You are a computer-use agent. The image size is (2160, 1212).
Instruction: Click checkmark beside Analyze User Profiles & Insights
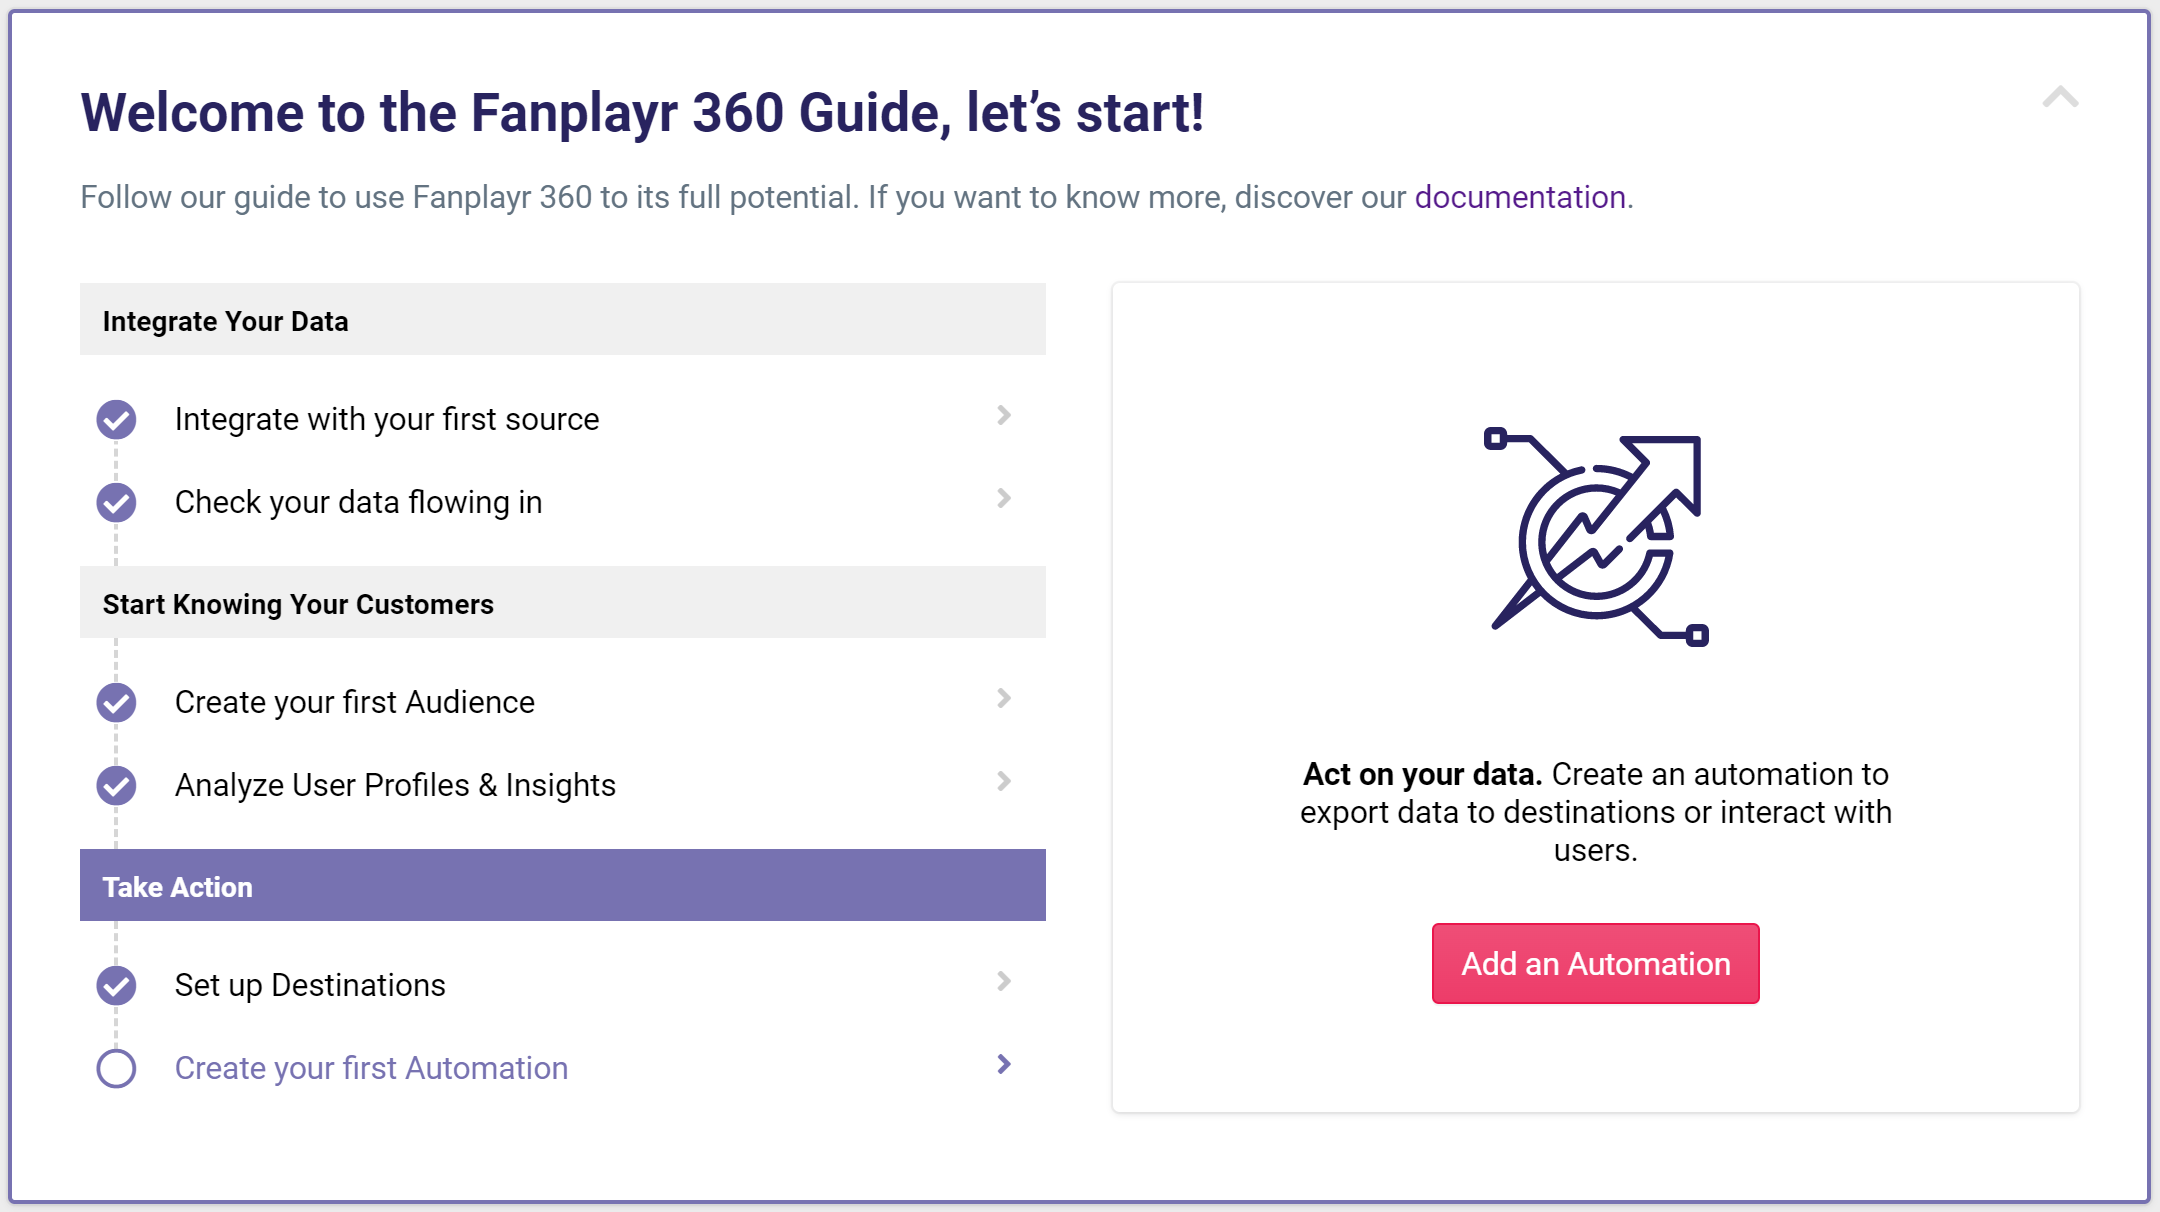click(116, 785)
